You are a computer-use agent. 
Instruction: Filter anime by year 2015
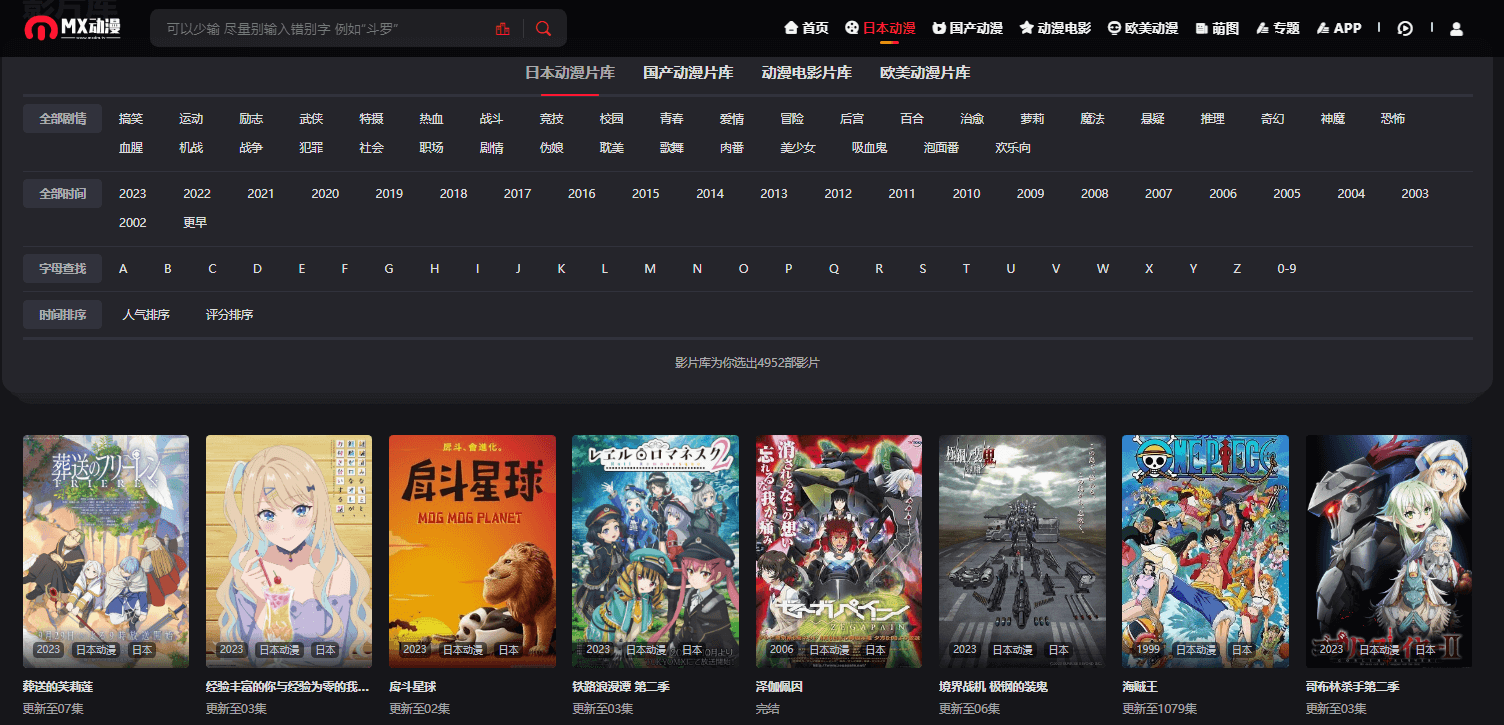coord(645,193)
